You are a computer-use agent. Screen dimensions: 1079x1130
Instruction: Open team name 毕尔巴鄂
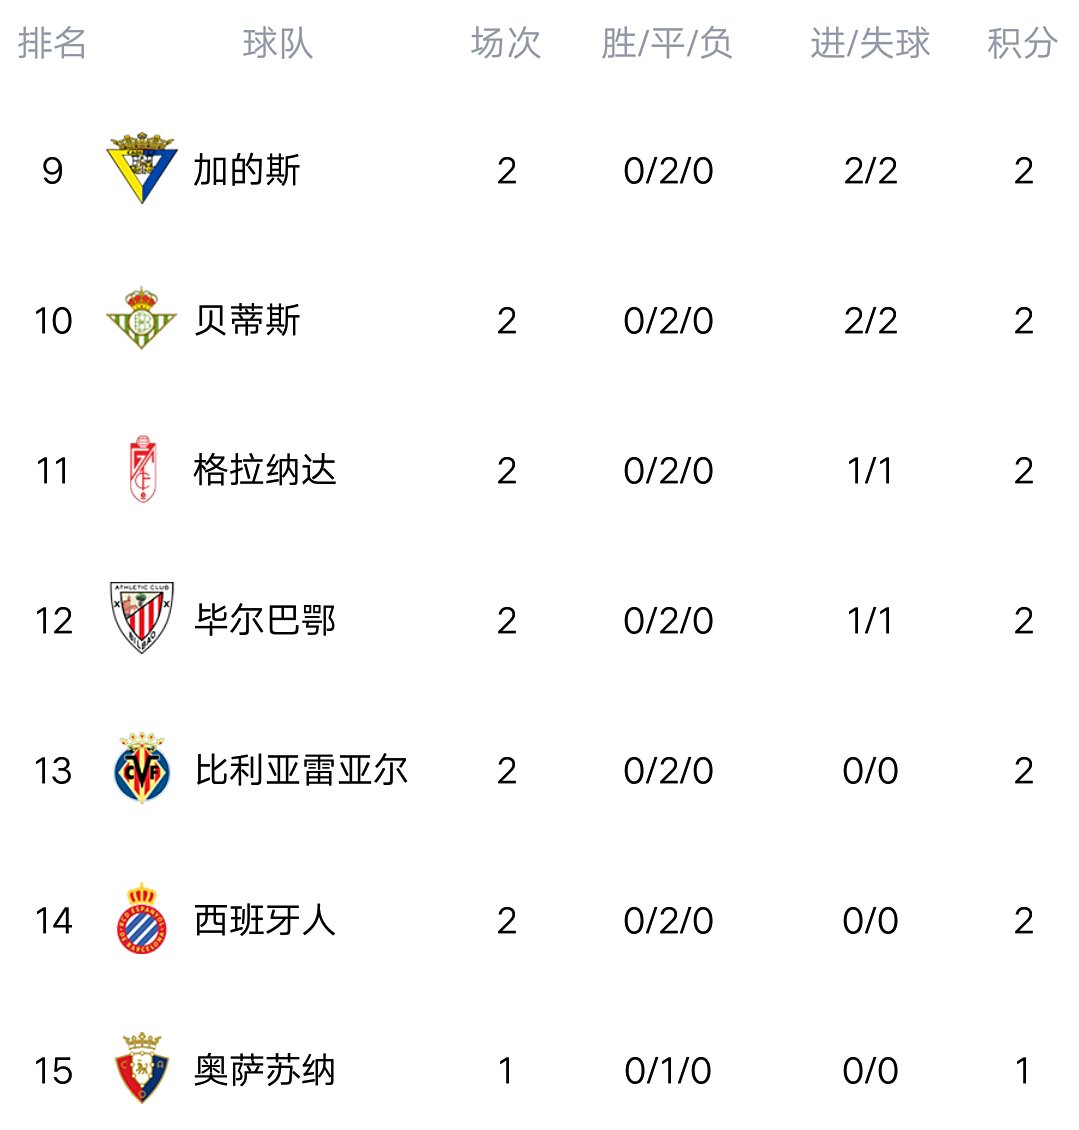[265, 620]
